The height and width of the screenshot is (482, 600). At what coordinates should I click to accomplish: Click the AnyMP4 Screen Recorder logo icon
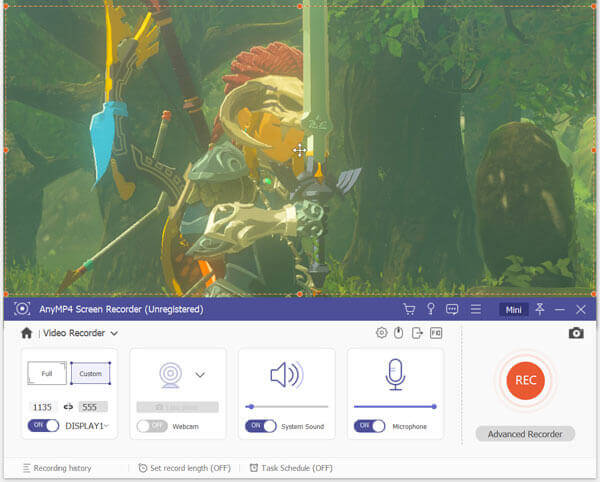click(x=22, y=309)
